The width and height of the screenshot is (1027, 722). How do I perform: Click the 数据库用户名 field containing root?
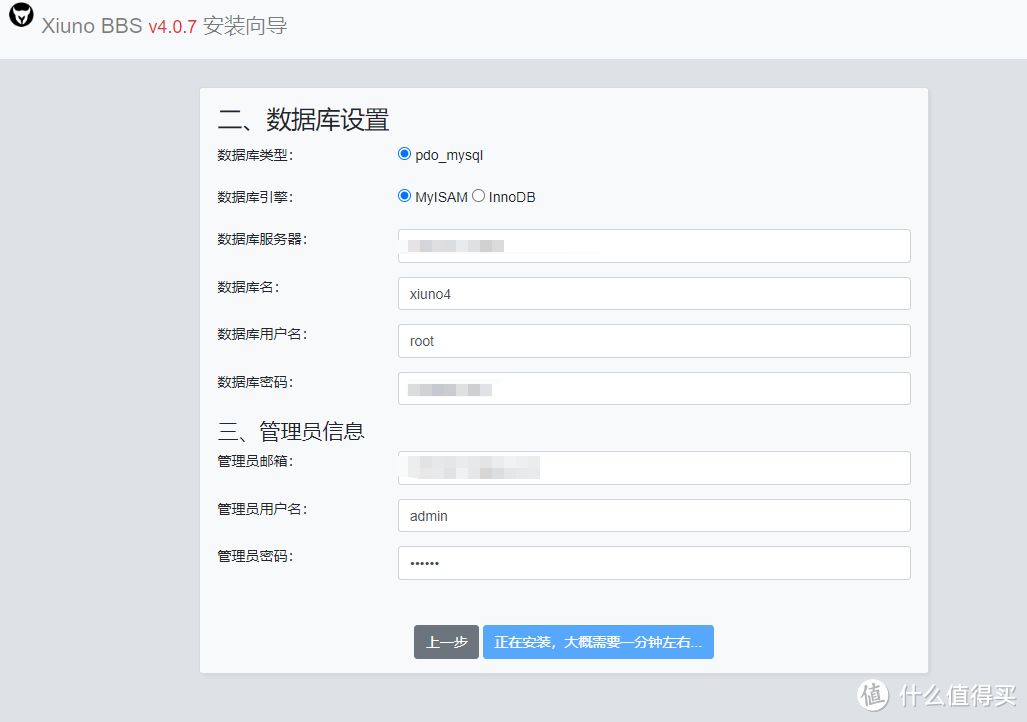pyautogui.click(x=653, y=340)
